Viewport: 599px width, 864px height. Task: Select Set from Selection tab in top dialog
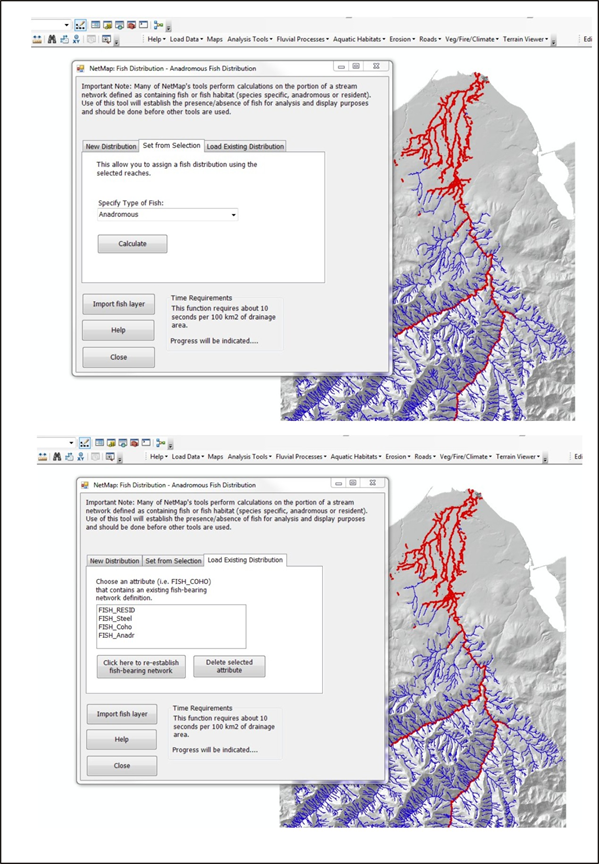click(x=171, y=145)
